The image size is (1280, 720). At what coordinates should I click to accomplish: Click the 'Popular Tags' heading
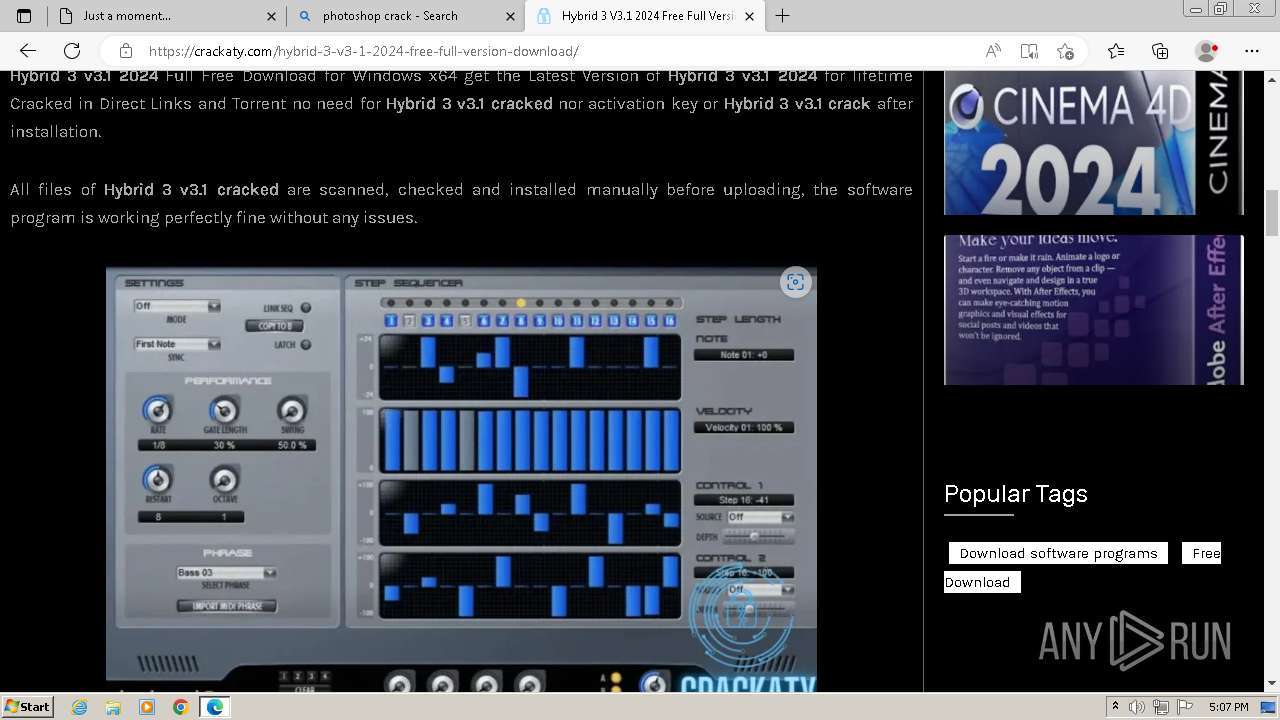click(1015, 494)
